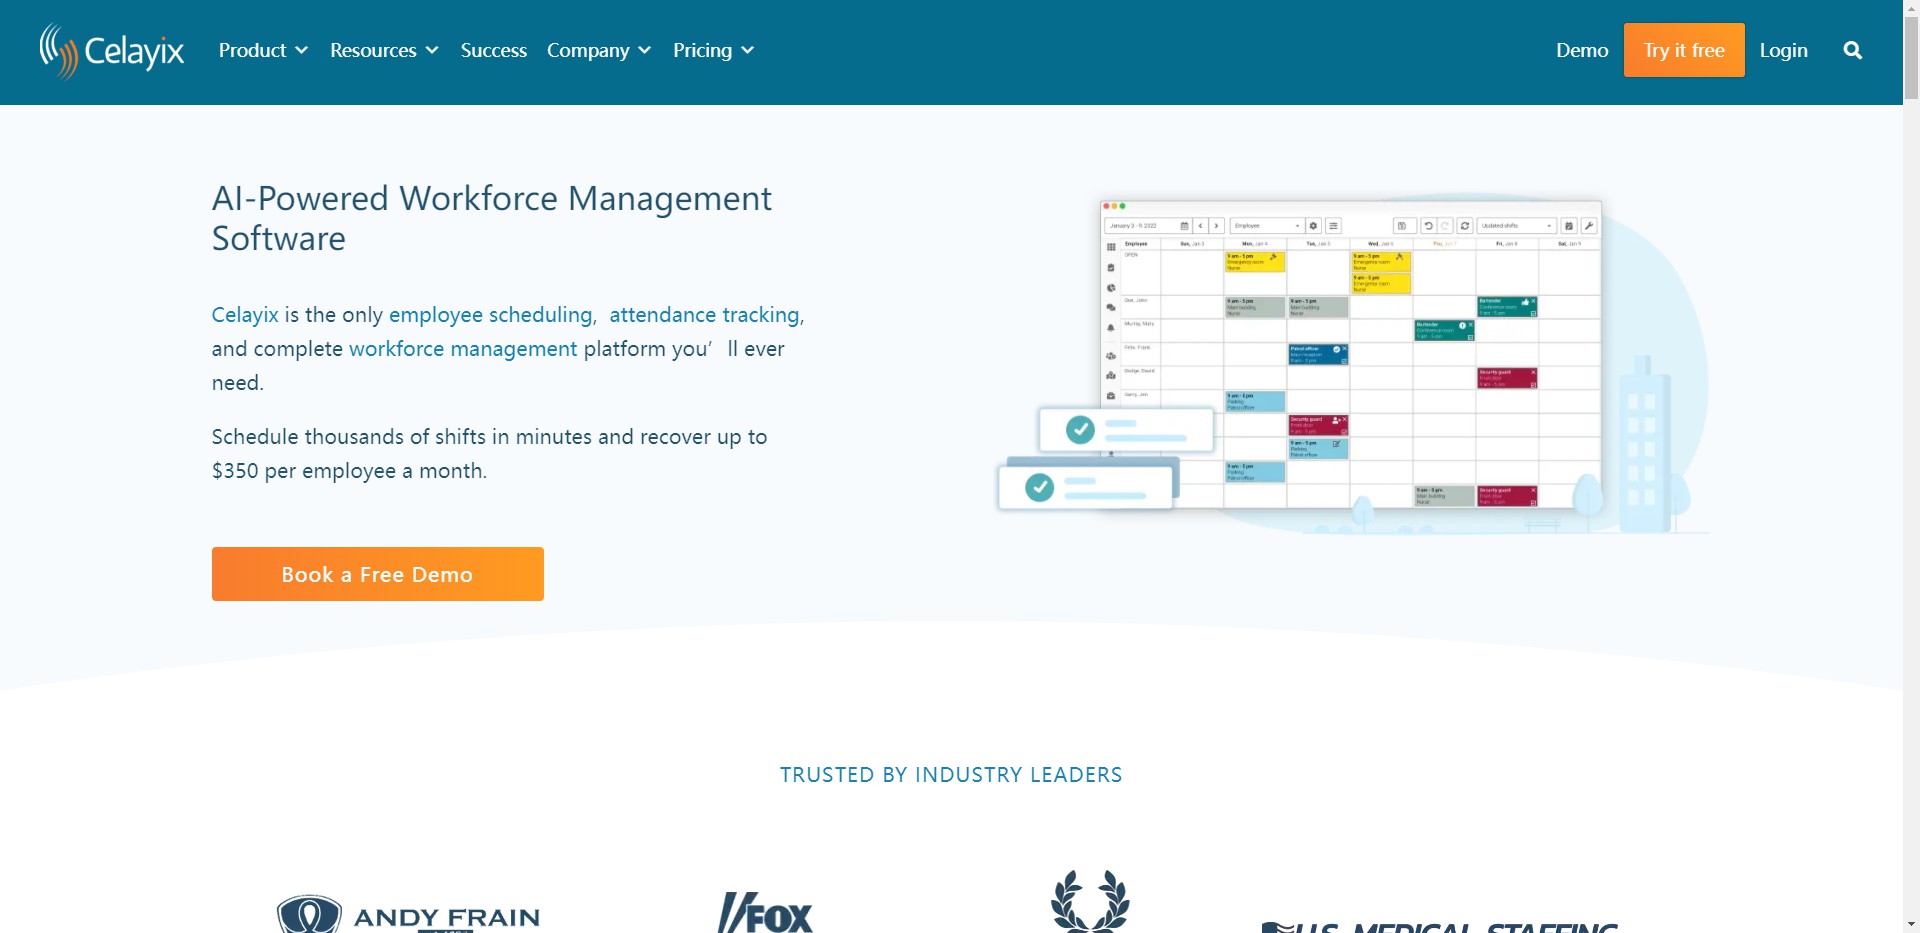Click the Fox company logo
This screenshot has height=933, width=1920.
[765, 913]
